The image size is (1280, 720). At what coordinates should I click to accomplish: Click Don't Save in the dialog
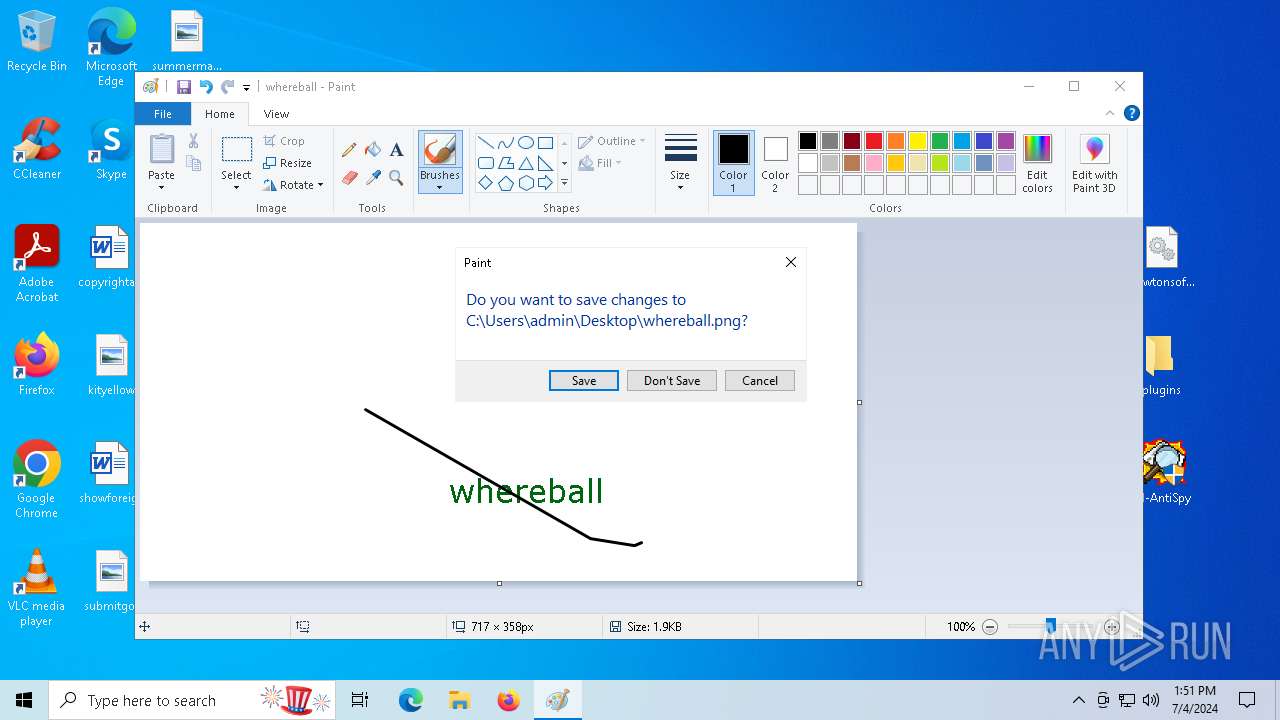click(x=672, y=380)
